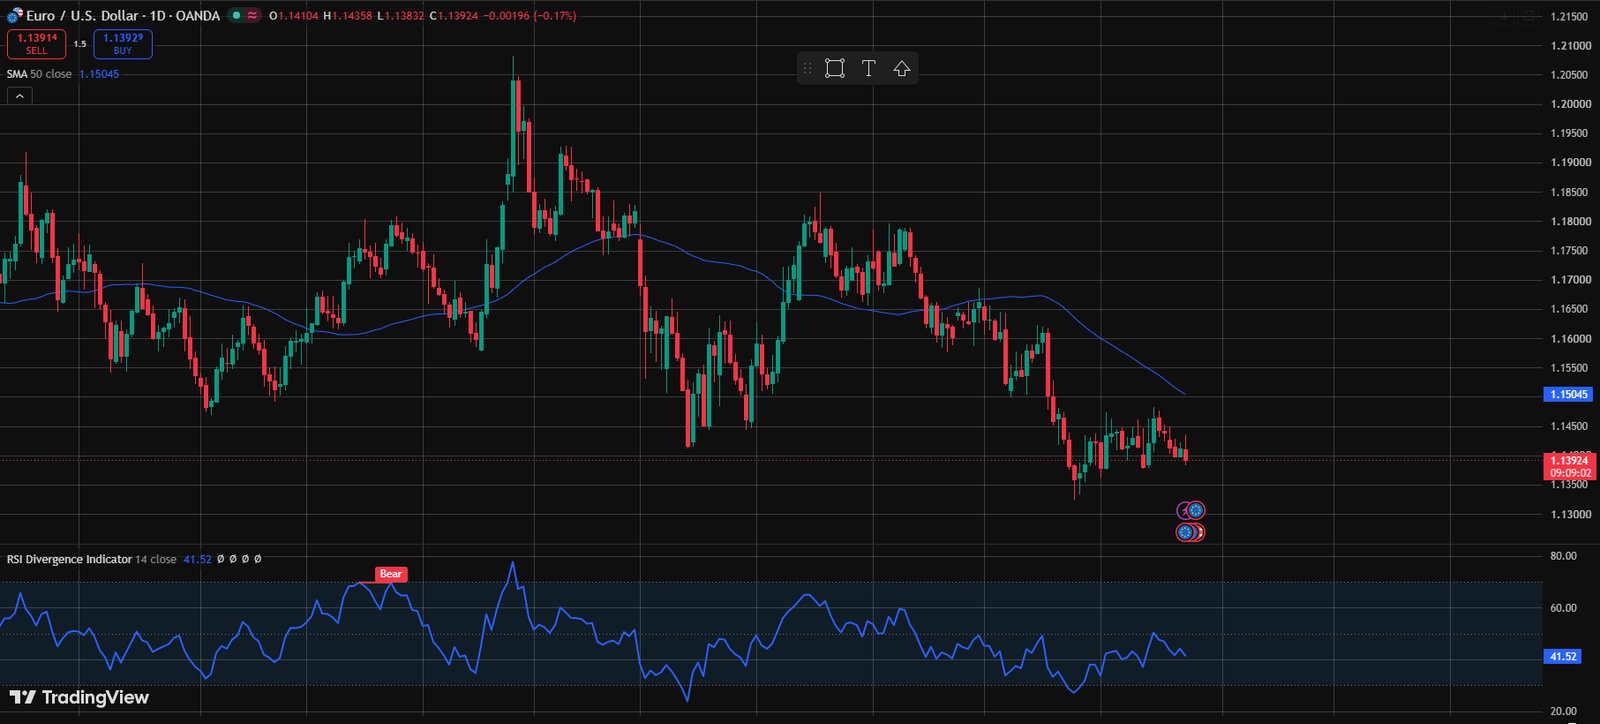Select the rectangle drawing tool in floating toolbar
This screenshot has height=724, width=1600.
point(835,68)
